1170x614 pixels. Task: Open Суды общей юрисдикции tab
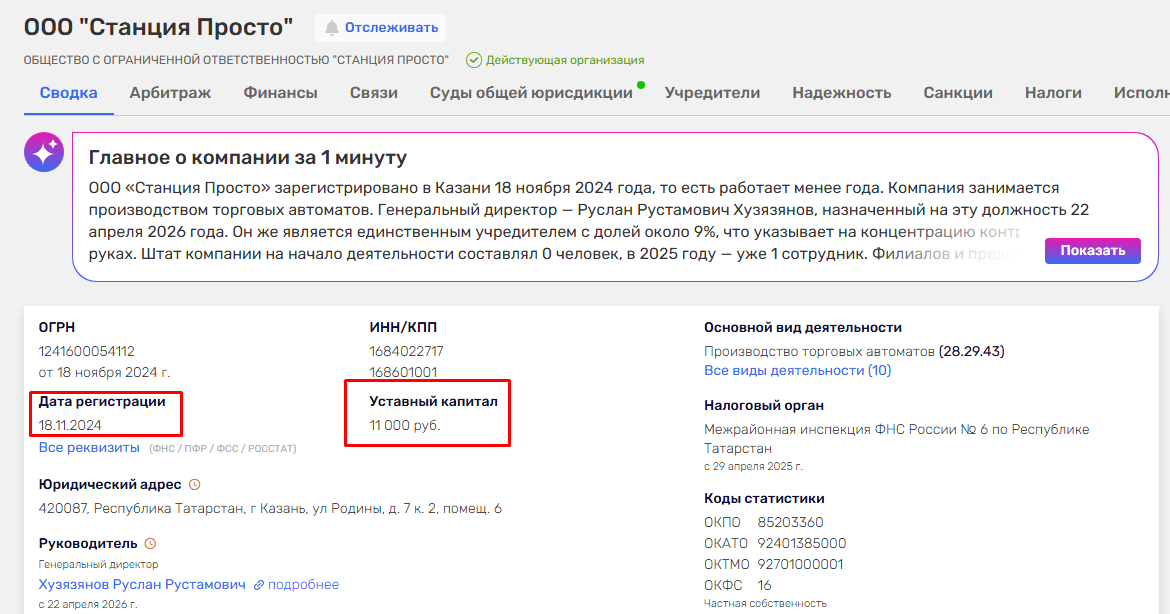[x=531, y=93]
